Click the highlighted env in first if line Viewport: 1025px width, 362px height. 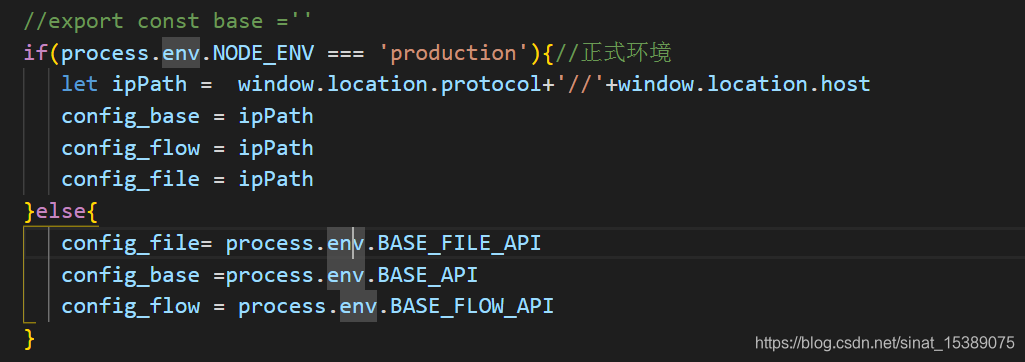181,53
